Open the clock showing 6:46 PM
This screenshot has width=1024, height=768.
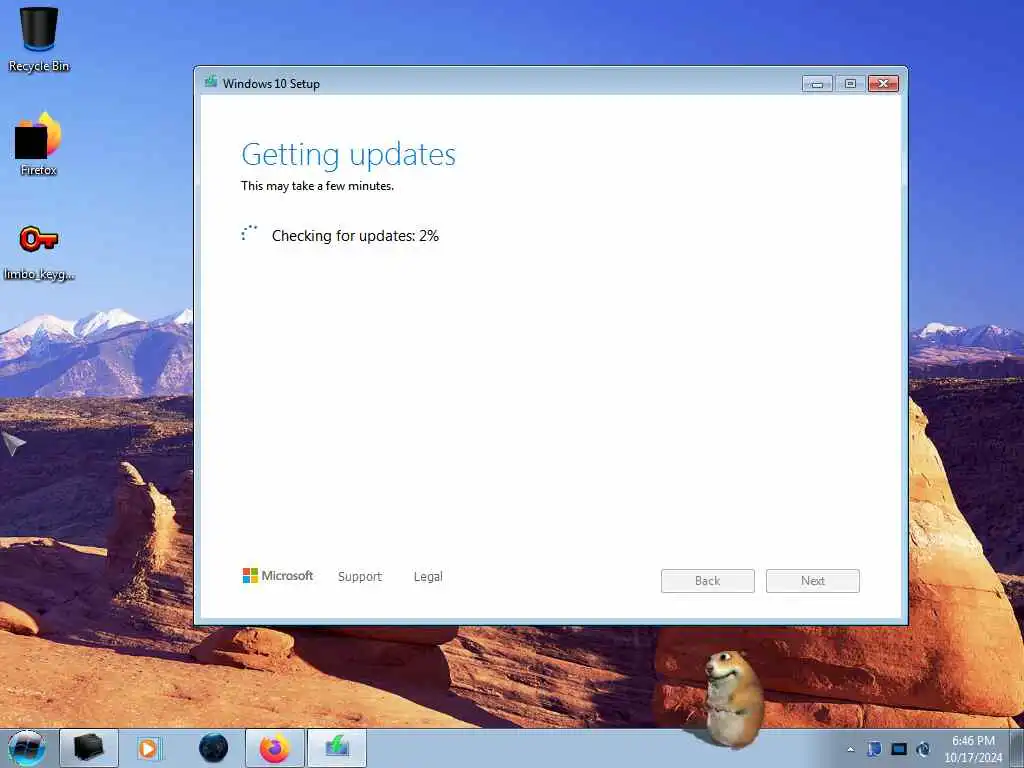pos(973,749)
